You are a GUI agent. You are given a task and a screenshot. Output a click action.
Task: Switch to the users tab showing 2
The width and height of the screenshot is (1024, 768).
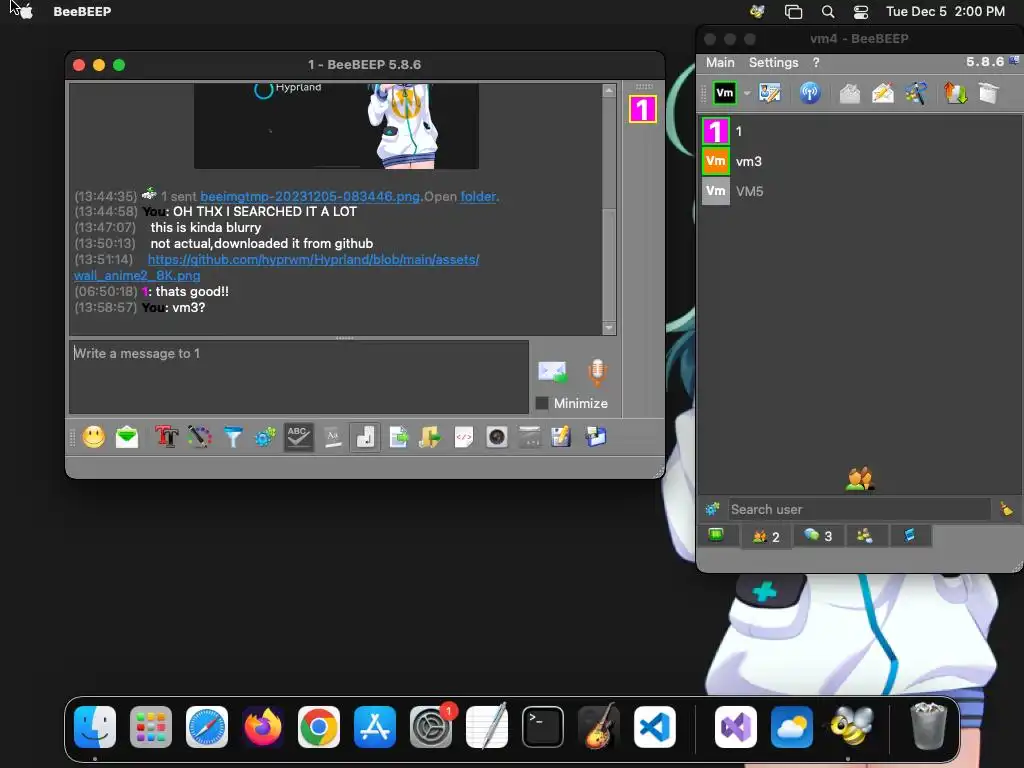pos(766,536)
